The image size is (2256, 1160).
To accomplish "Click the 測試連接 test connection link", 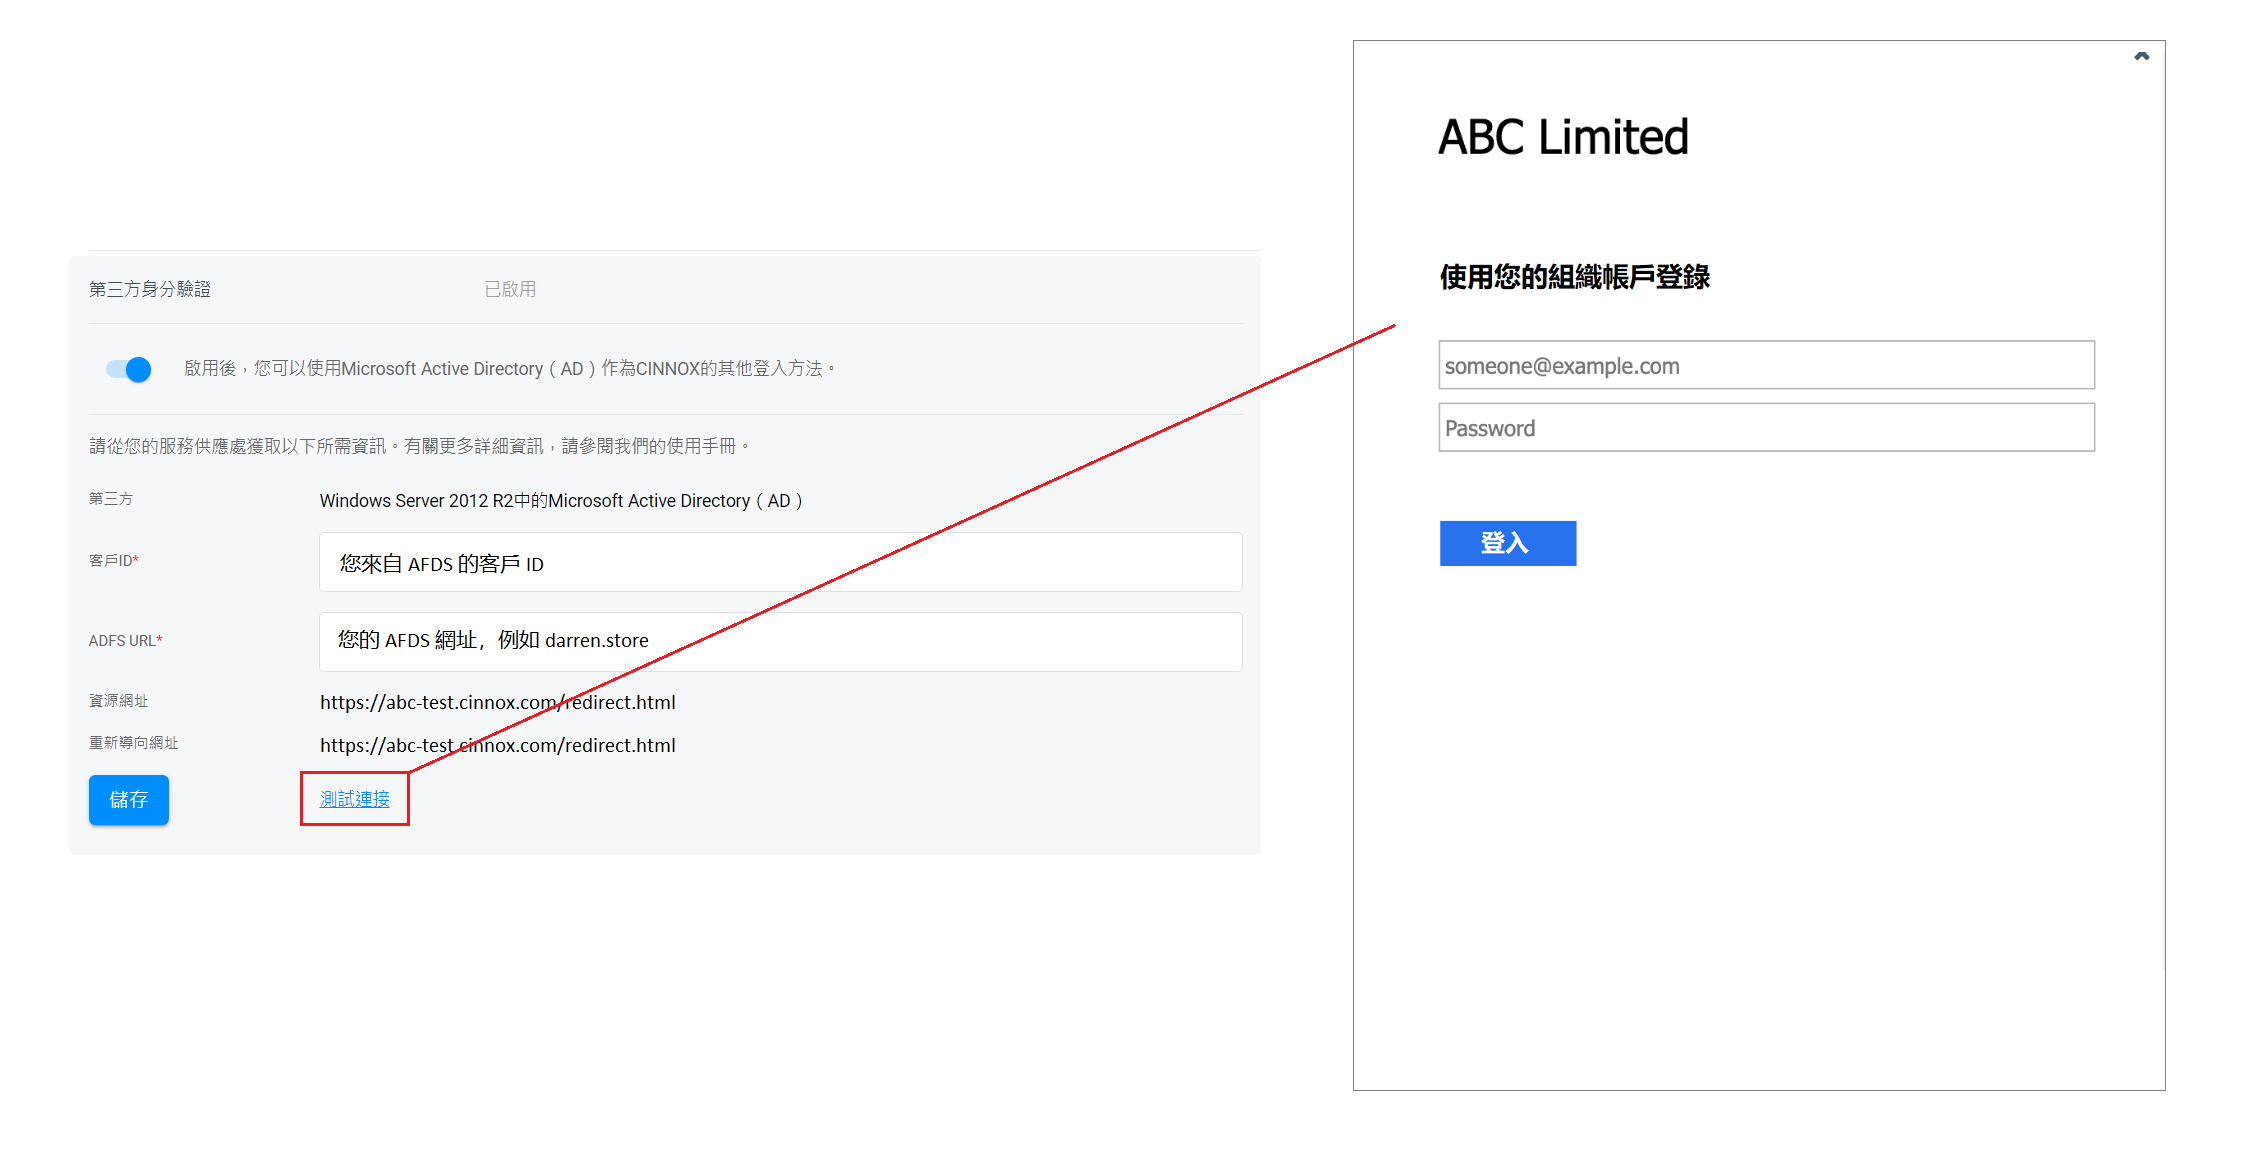I will click(355, 799).
